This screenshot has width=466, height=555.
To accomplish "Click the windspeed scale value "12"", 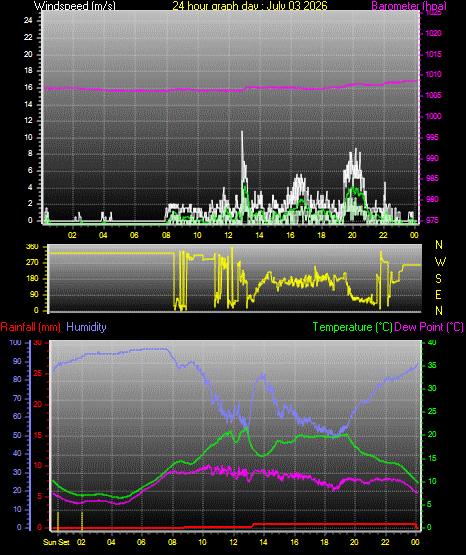I will (28, 120).
